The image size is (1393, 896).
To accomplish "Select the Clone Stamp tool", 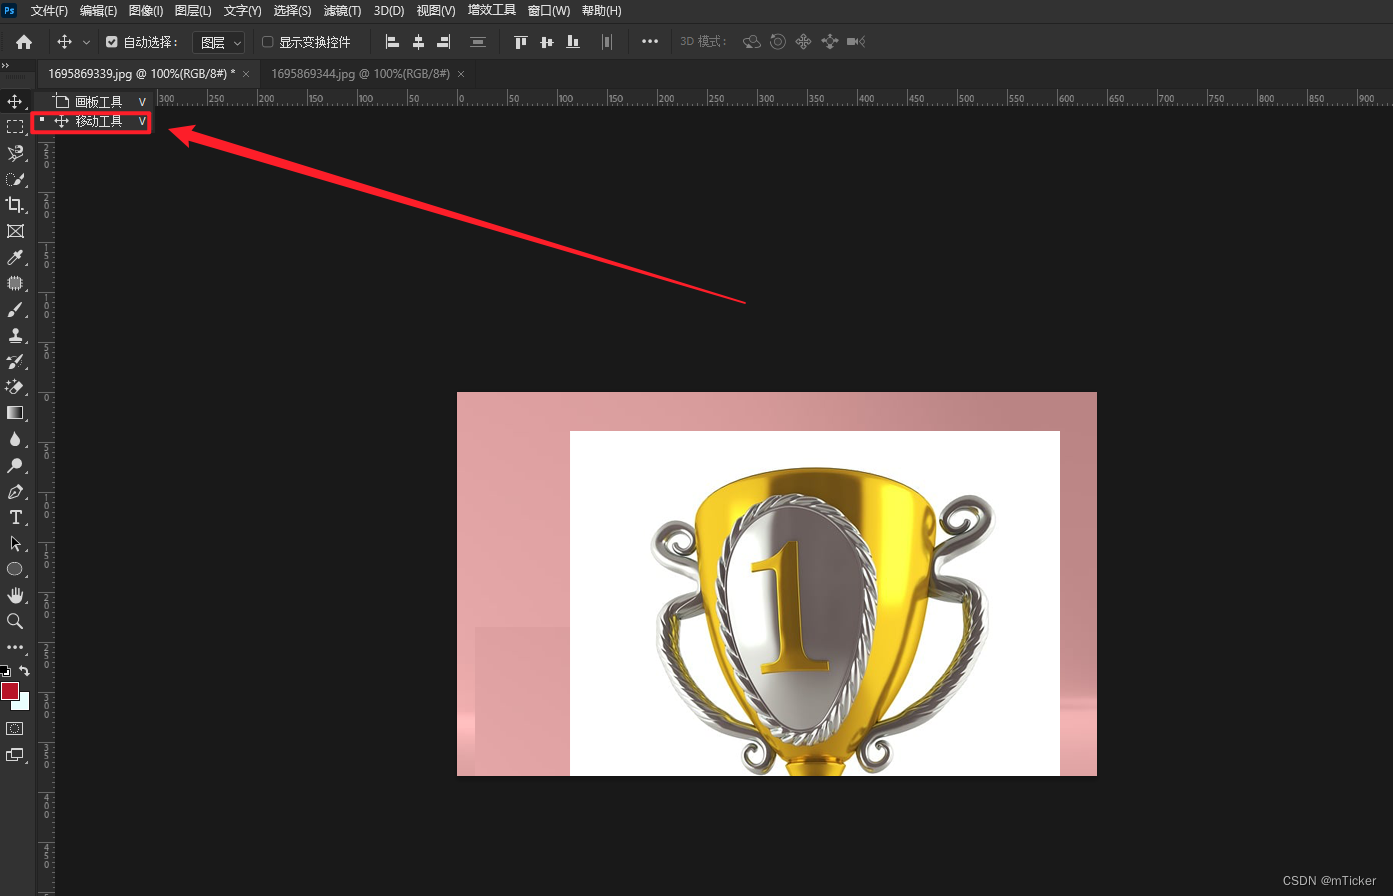I will [15, 335].
